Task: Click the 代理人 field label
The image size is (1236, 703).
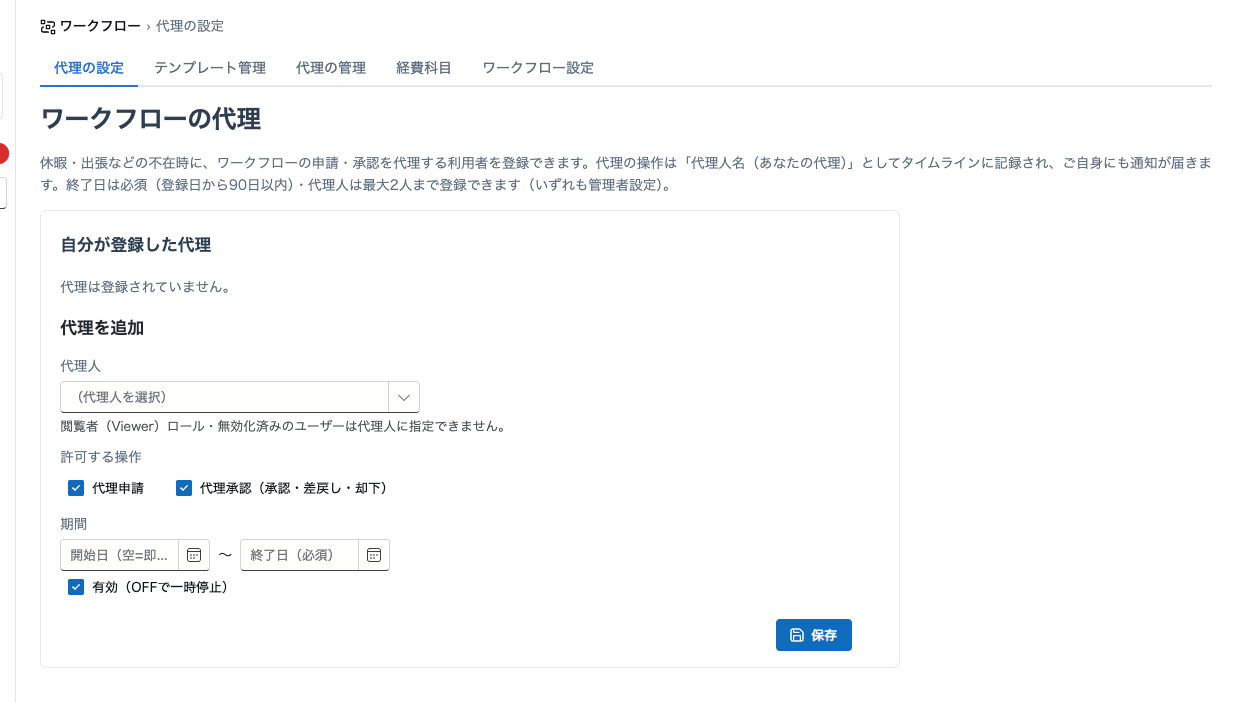Action: pos(81,367)
